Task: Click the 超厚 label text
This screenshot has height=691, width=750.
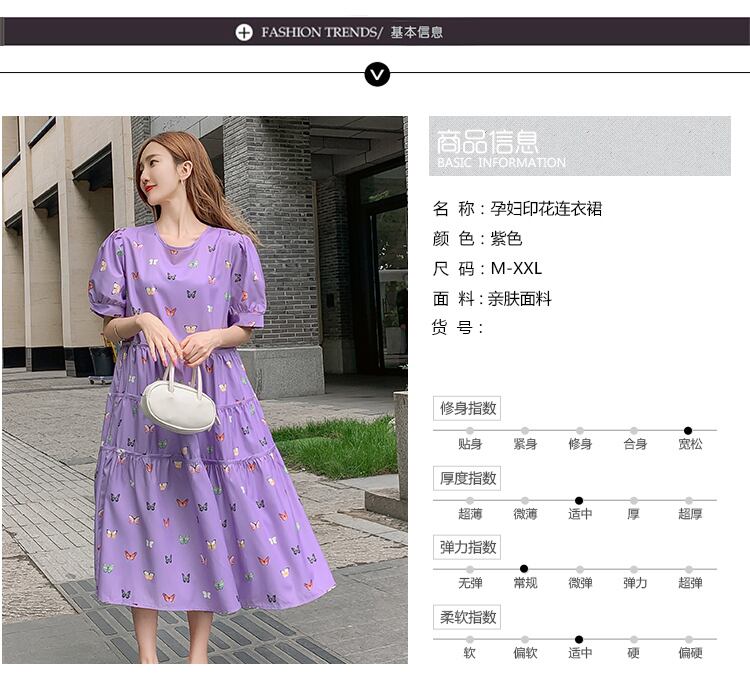Action: (690, 514)
